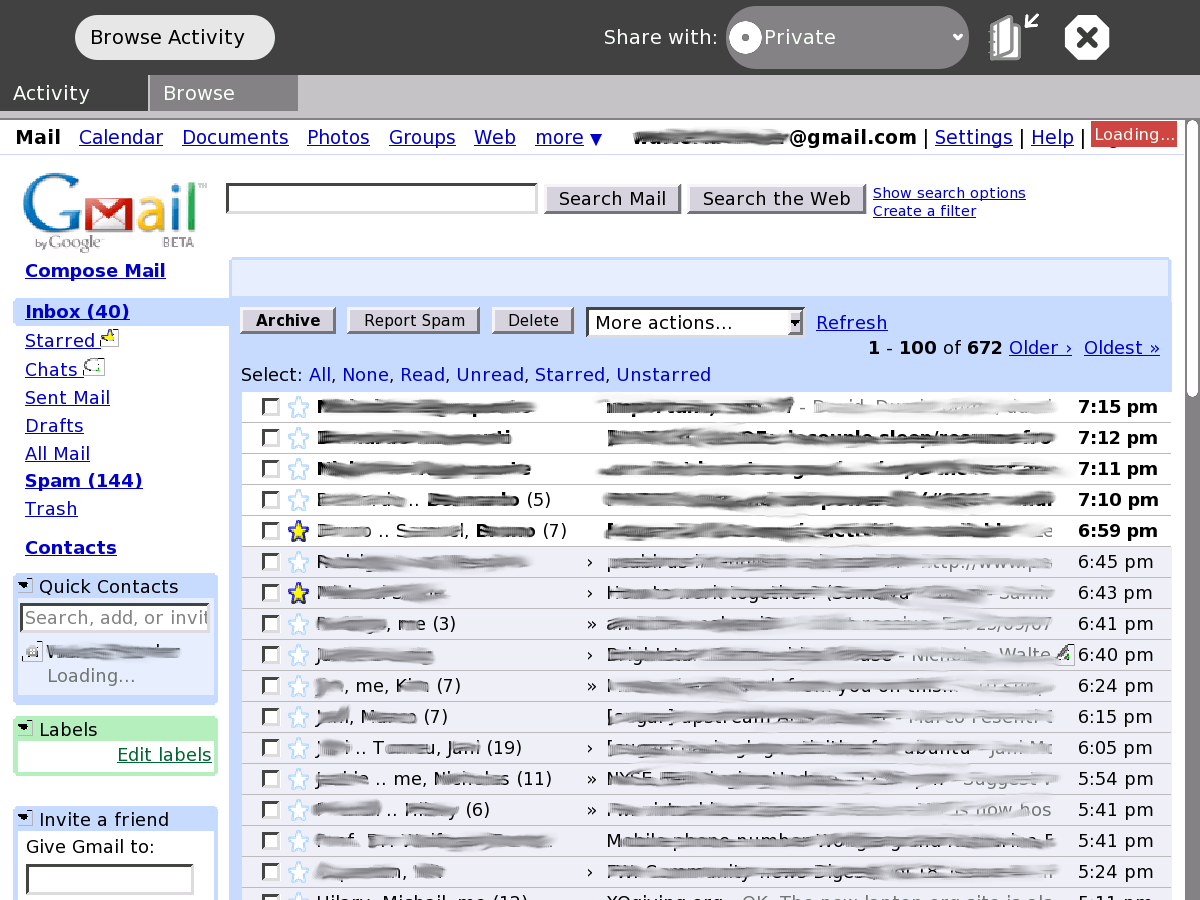Screen dimensions: 1200x900
Task: Open the Activity tab
Action: point(73,93)
